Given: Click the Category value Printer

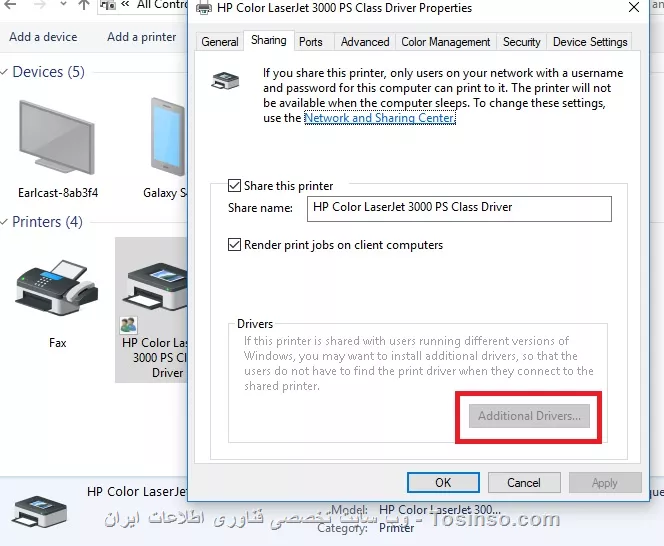Looking at the screenshot, I should (396, 528).
